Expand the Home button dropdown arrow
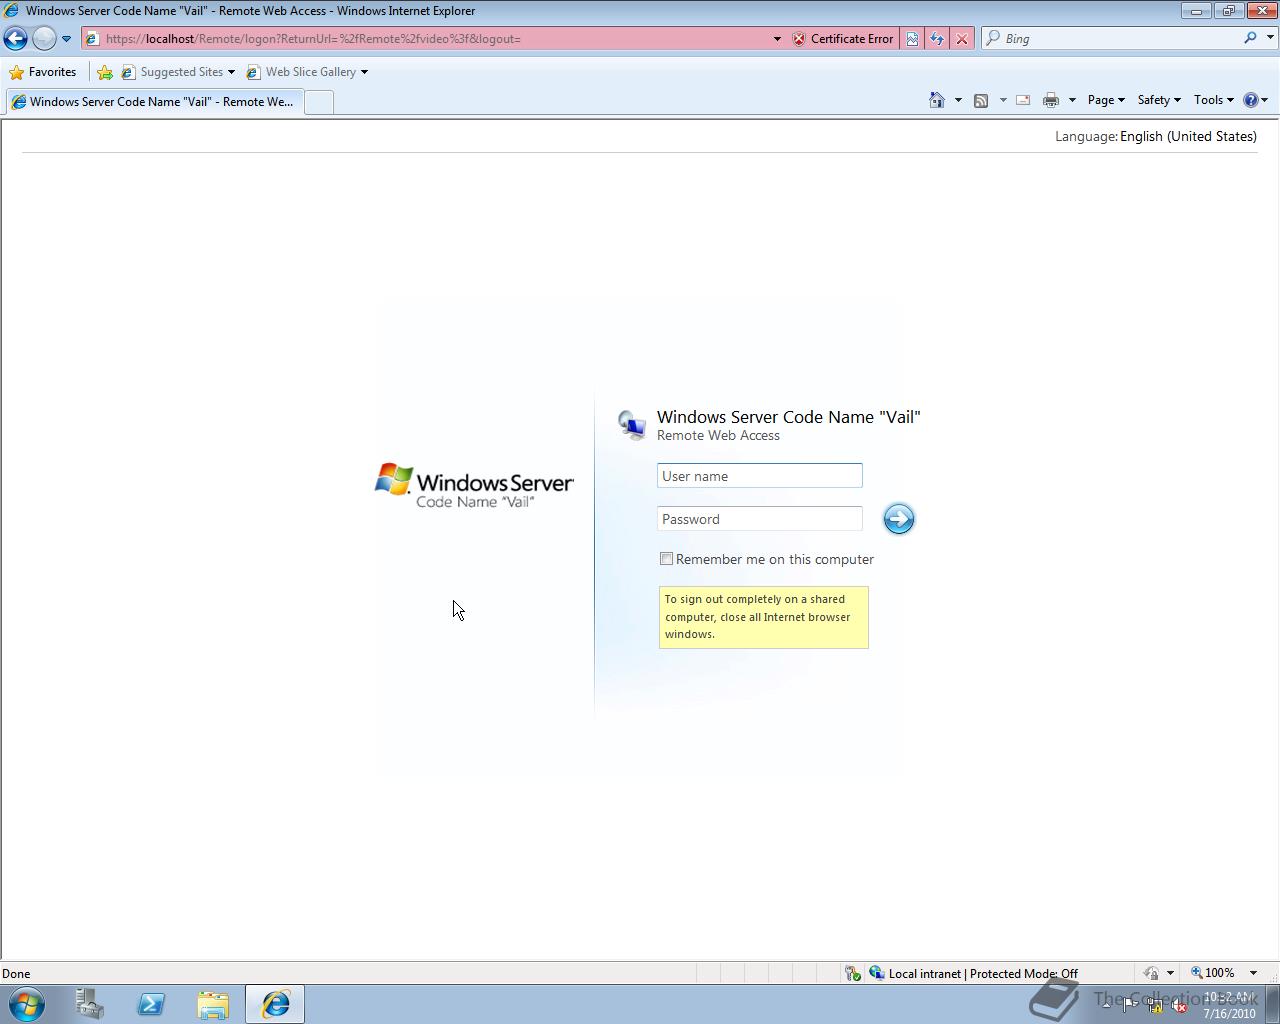Image resolution: width=1280 pixels, height=1024 pixels. click(958, 100)
